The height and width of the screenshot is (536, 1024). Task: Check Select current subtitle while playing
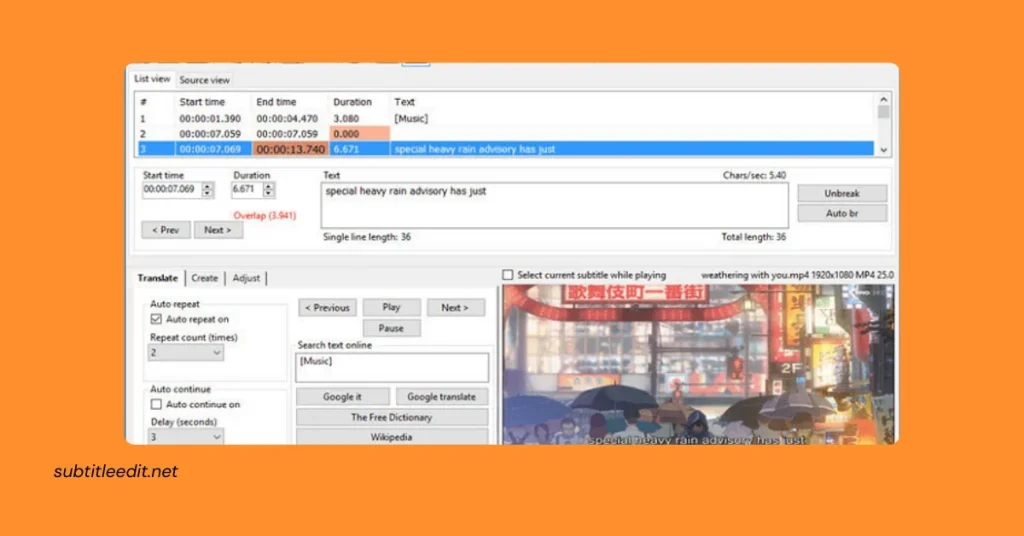(x=508, y=275)
